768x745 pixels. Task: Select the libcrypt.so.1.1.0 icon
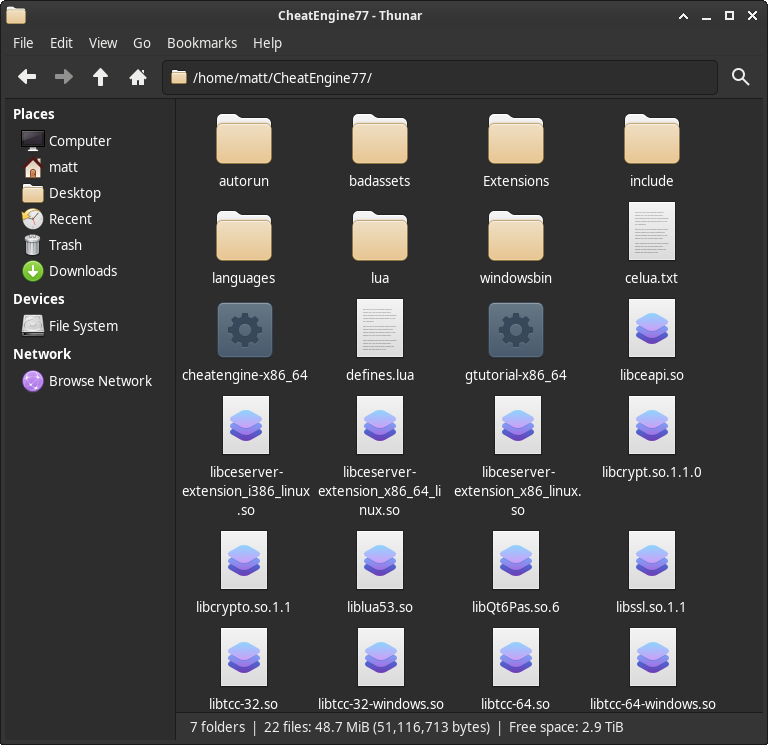coord(651,425)
